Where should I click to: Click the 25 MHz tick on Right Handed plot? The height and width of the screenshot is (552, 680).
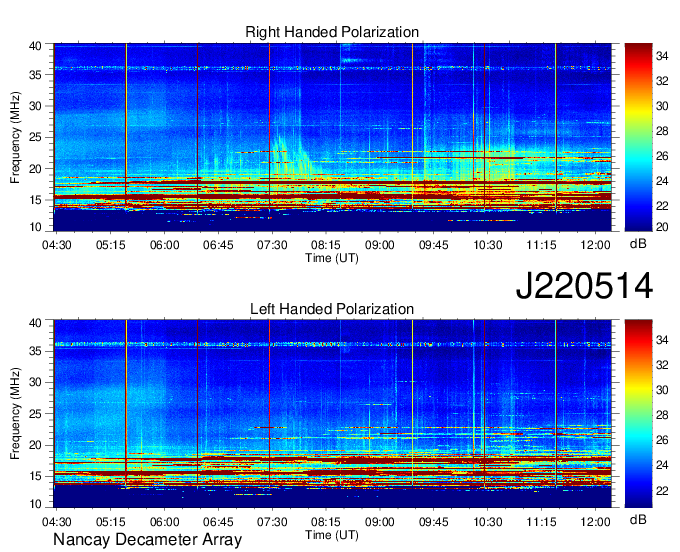point(35,137)
